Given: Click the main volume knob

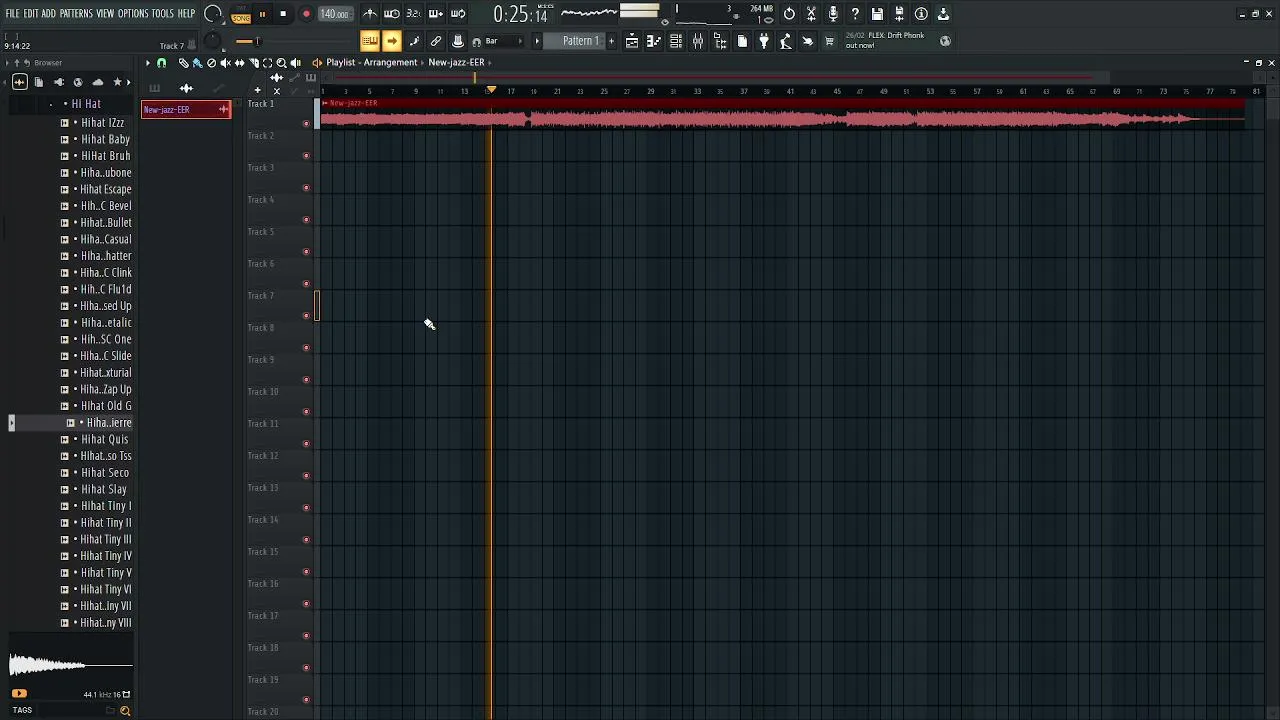Looking at the screenshot, I should pyautogui.click(x=213, y=14).
